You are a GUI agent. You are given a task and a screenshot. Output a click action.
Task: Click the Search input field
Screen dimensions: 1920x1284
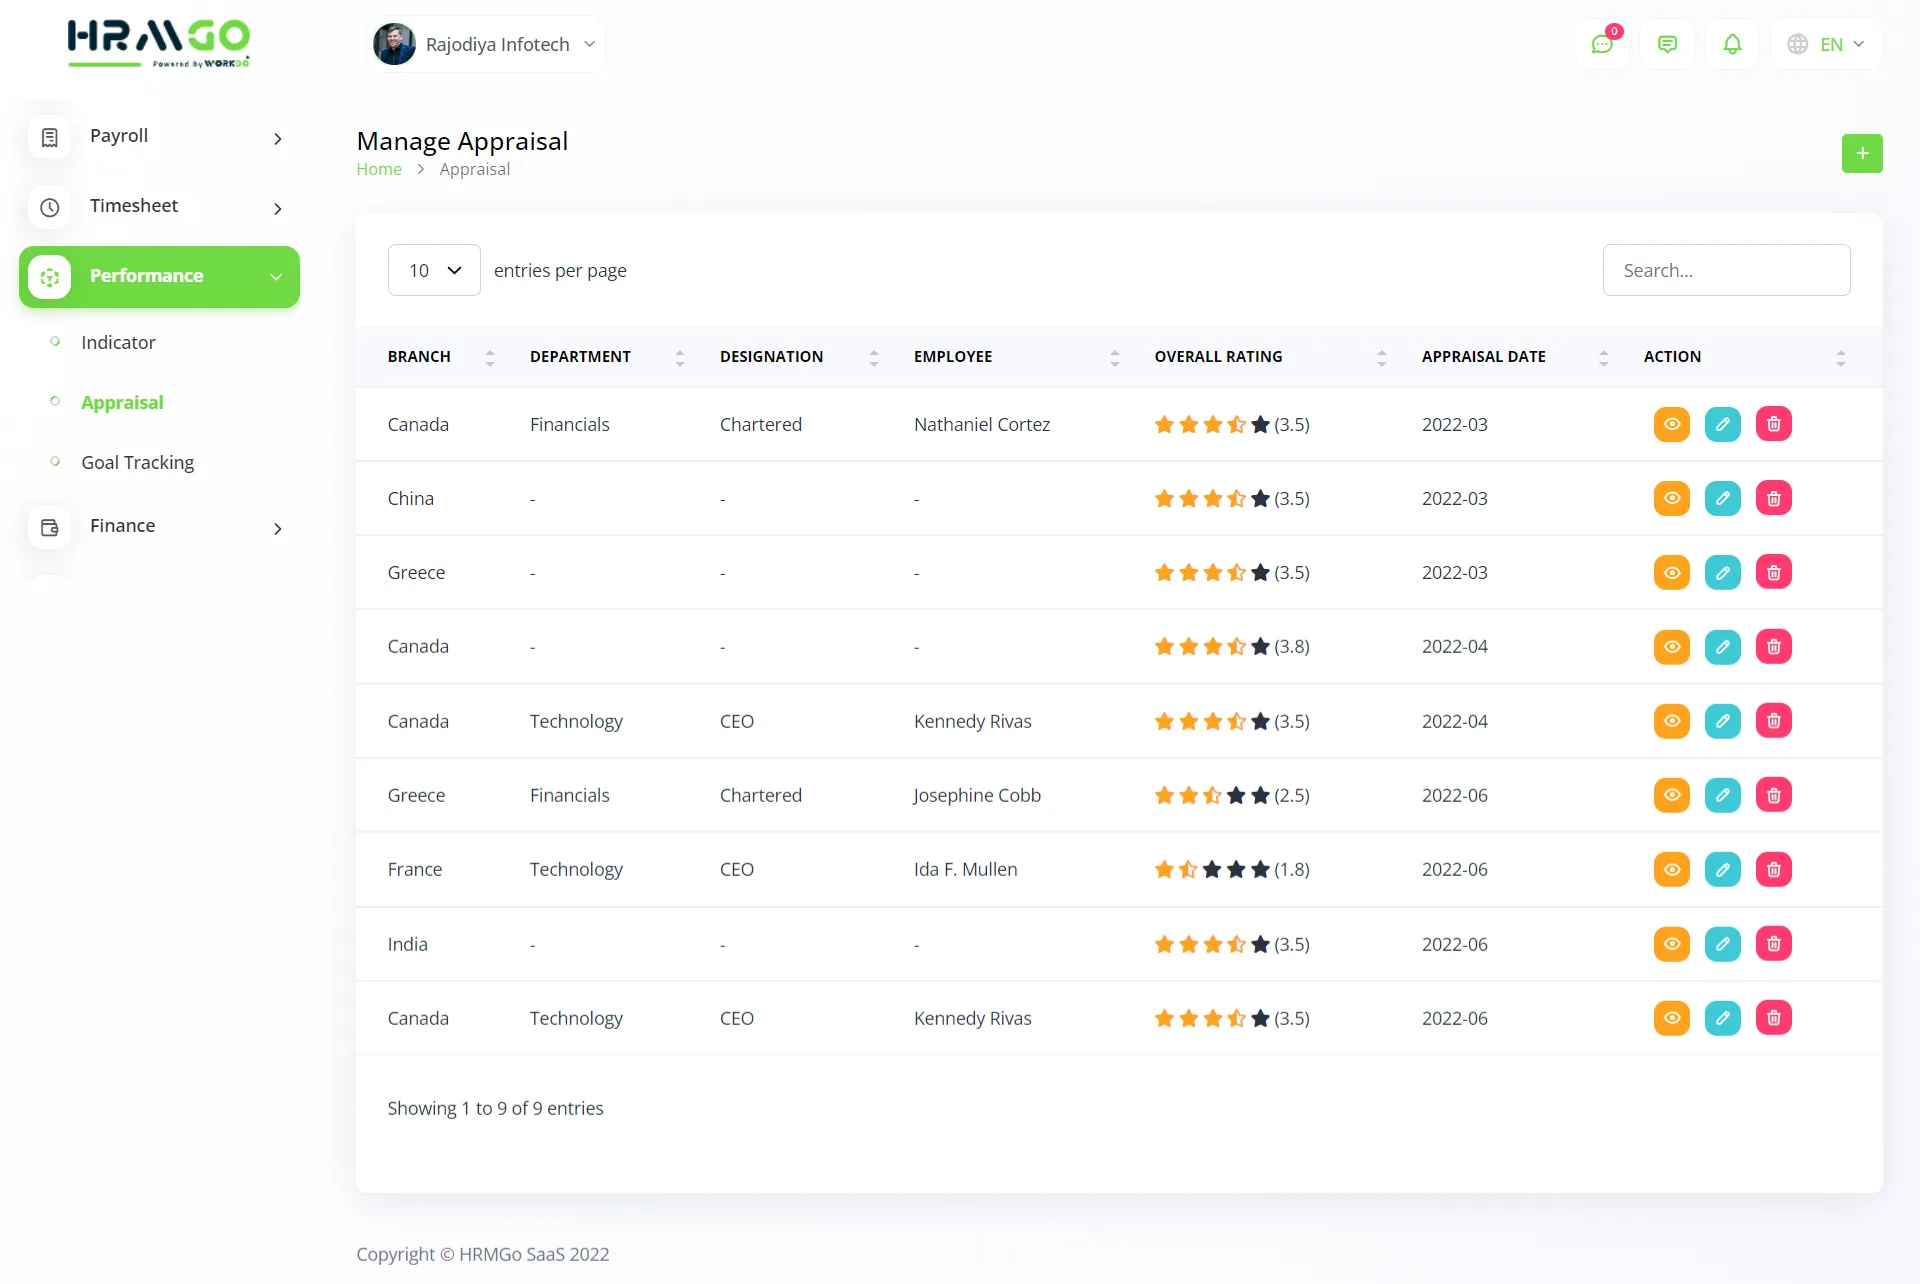pyautogui.click(x=1726, y=270)
